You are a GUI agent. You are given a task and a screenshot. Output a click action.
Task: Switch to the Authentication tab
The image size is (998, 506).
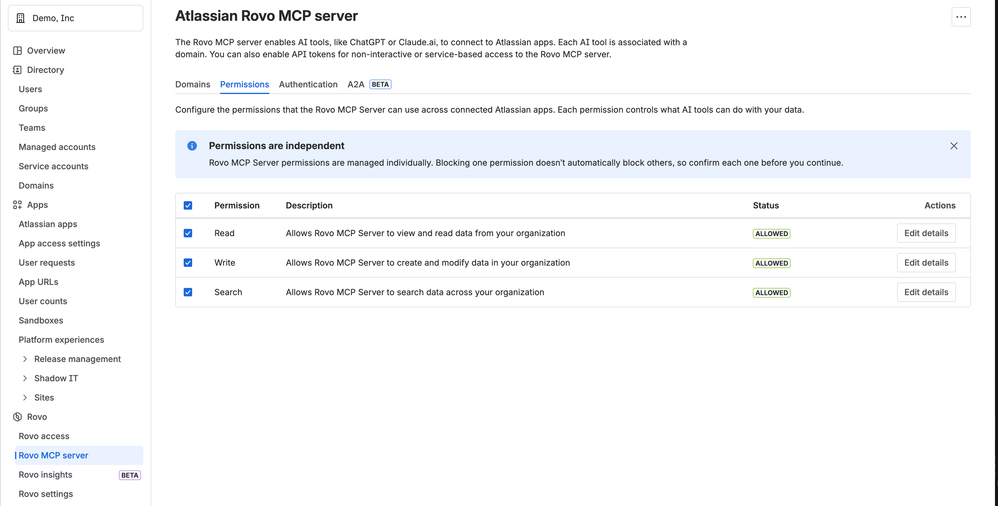pyautogui.click(x=308, y=85)
